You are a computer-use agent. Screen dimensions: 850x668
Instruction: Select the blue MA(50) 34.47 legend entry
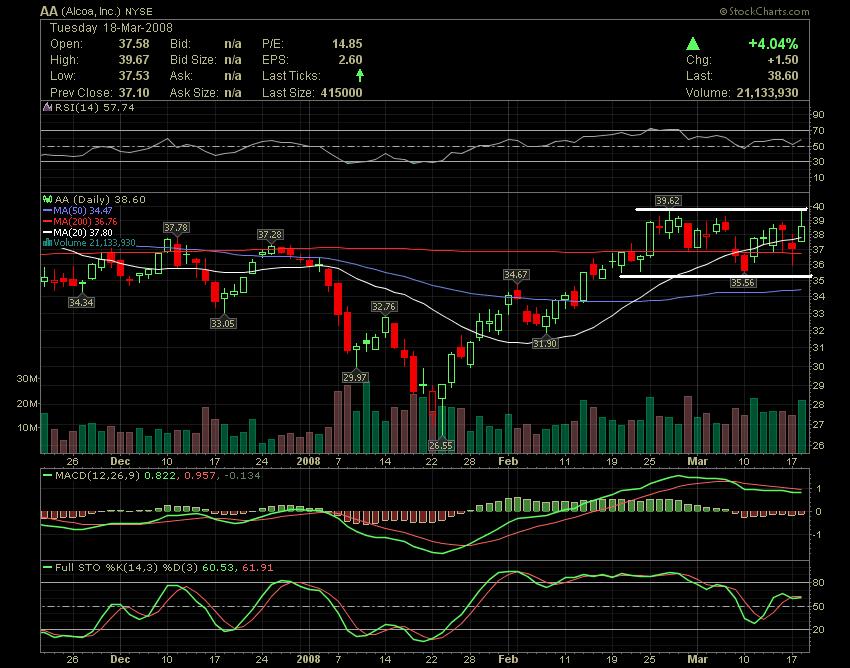pos(78,210)
